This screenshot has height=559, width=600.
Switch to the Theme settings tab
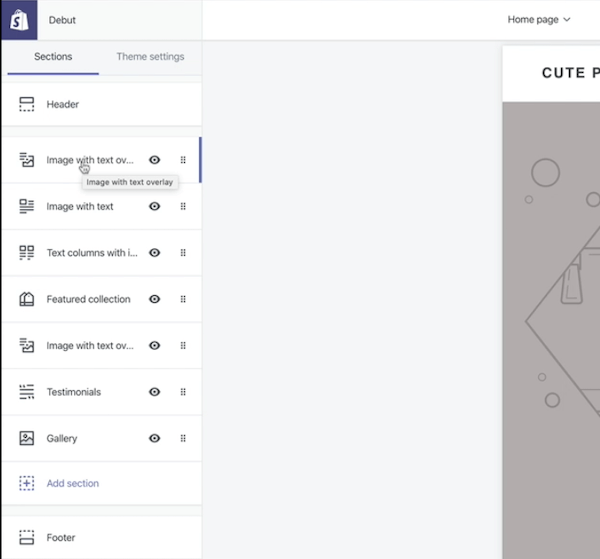tap(150, 57)
